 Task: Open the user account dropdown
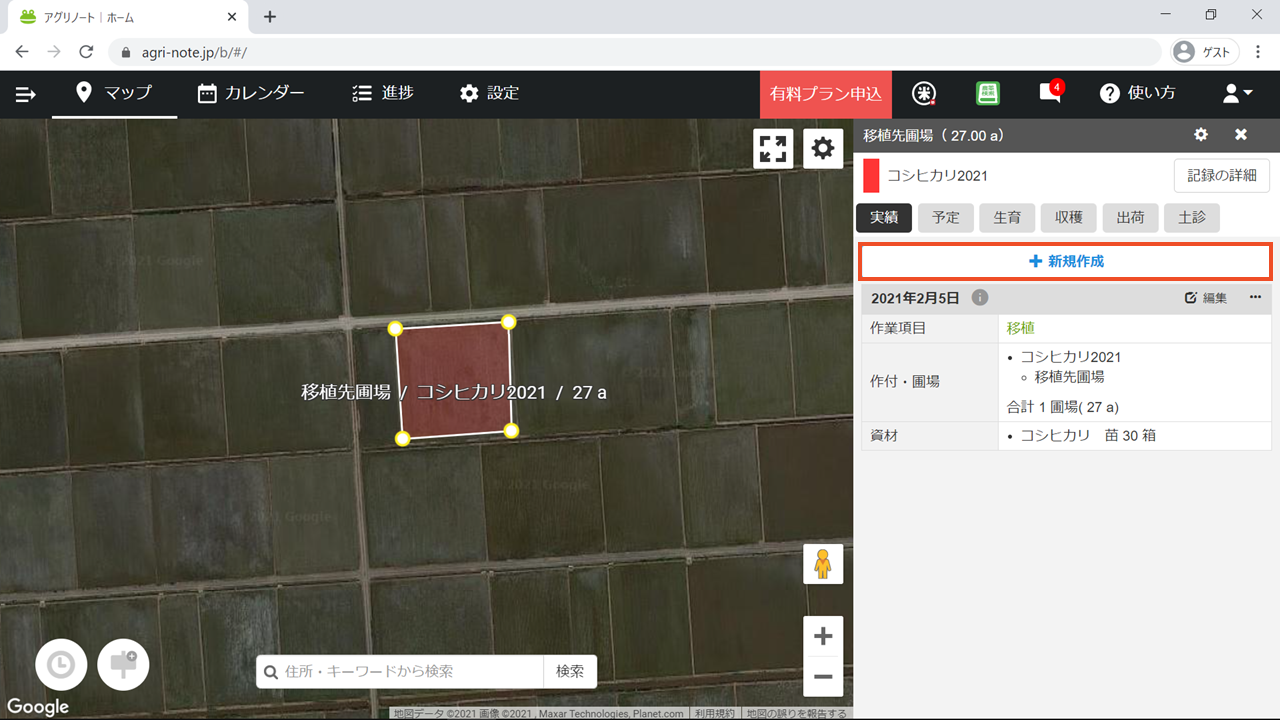click(1237, 93)
